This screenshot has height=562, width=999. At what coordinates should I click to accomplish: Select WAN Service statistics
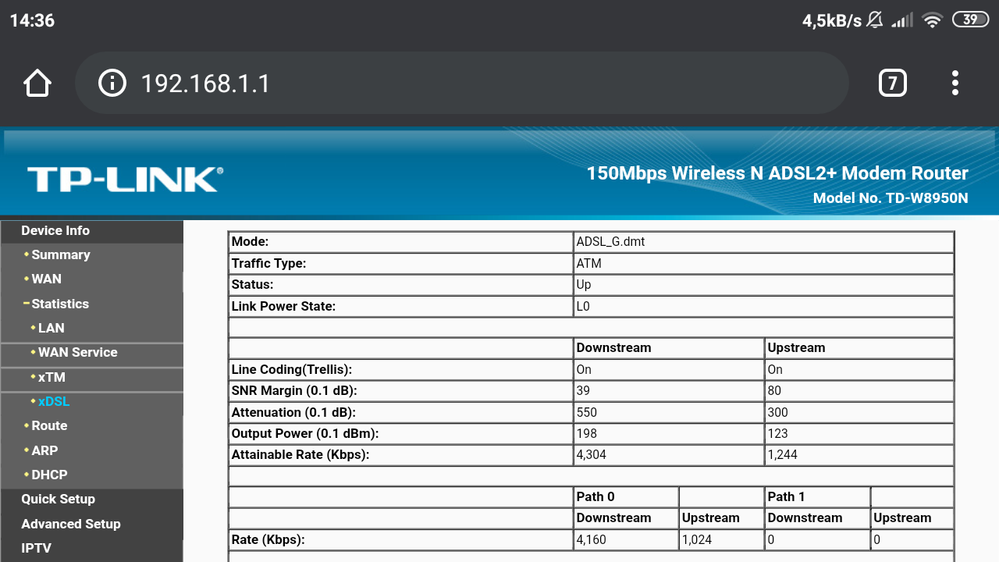(77, 353)
